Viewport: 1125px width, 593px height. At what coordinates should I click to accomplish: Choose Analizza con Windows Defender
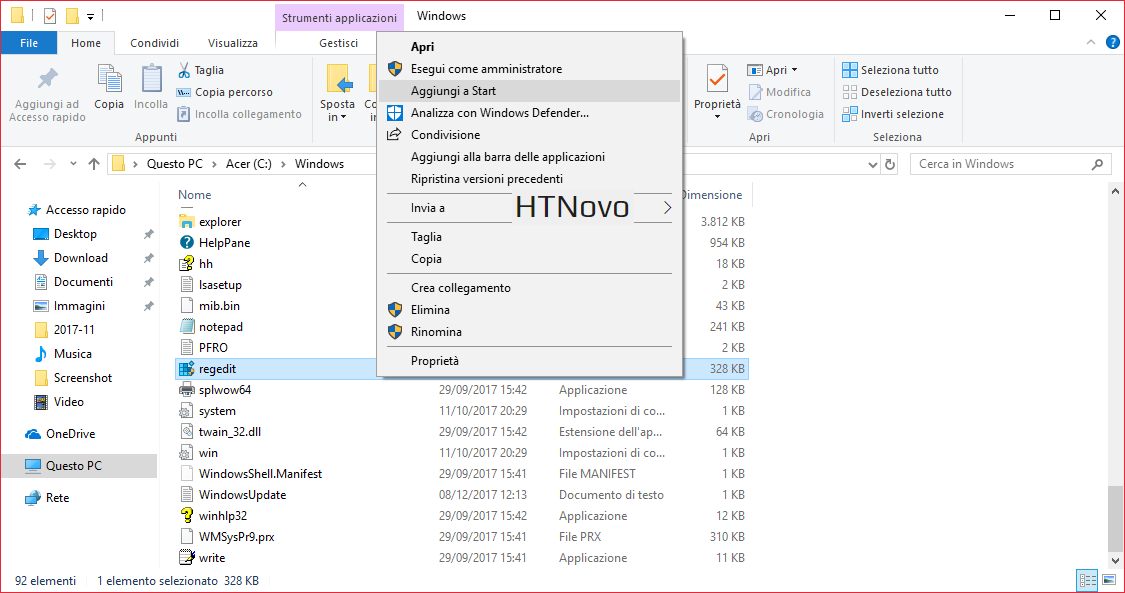(x=529, y=113)
